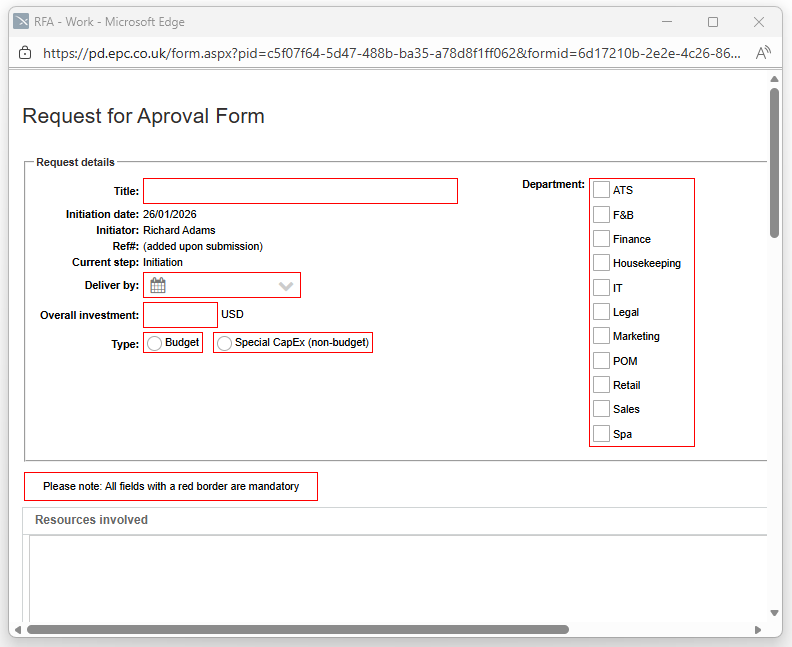Enable the IT department checkbox
Viewport: 792px width, 647px height.
[x=601, y=288]
